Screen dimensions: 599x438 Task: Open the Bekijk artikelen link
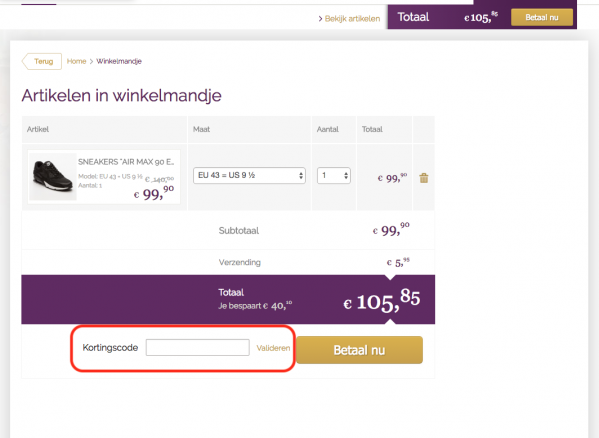352,19
